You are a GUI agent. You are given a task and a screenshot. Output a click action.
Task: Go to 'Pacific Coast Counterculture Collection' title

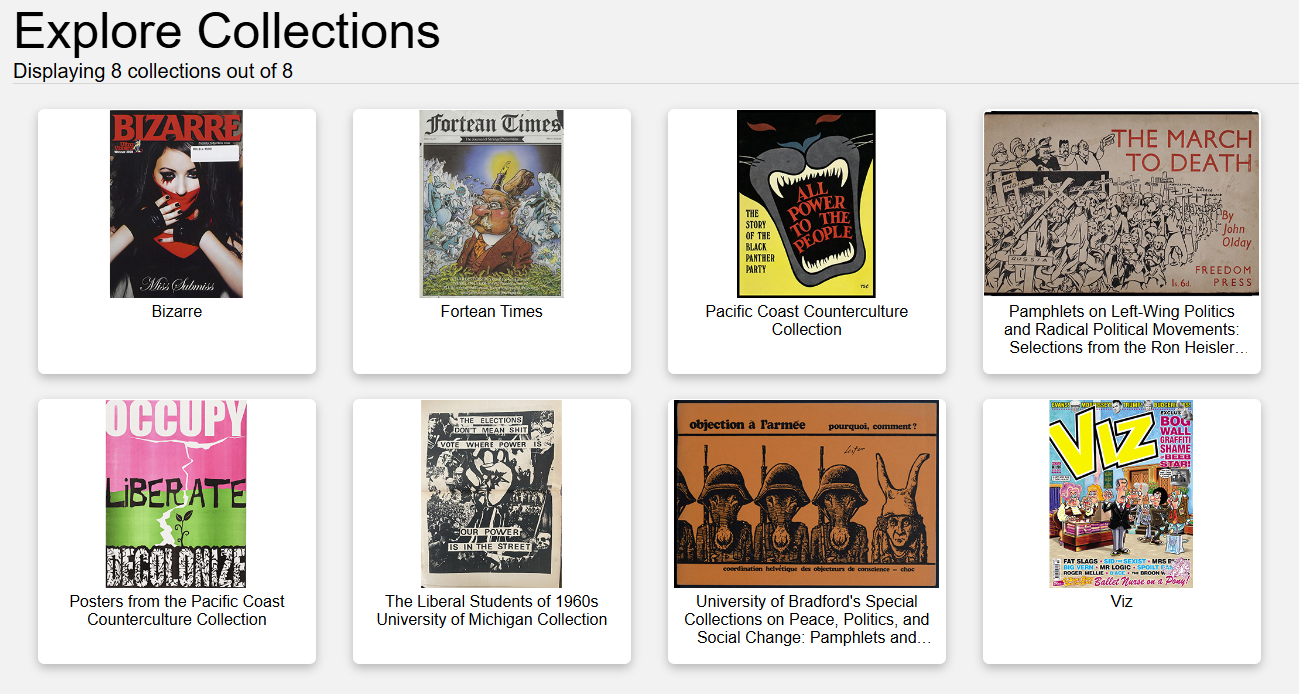tap(807, 320)
